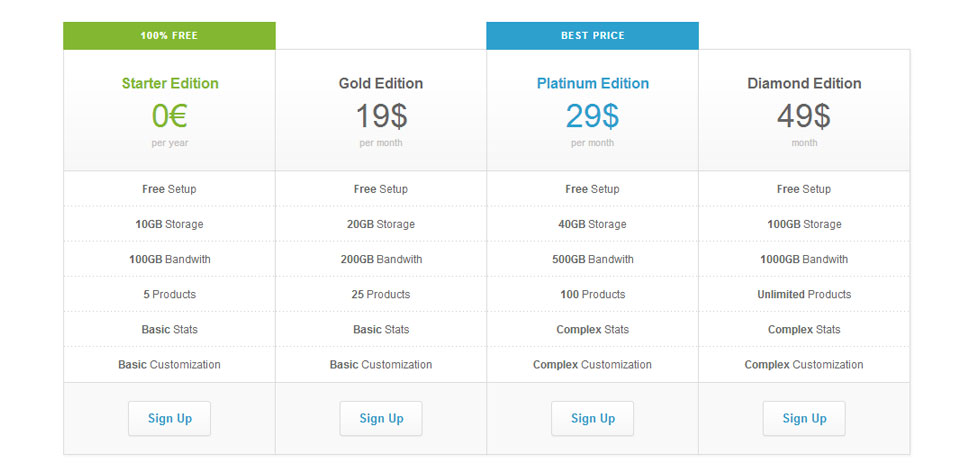Click the Diamond Edition heading
980x471 pixels.
804,83
